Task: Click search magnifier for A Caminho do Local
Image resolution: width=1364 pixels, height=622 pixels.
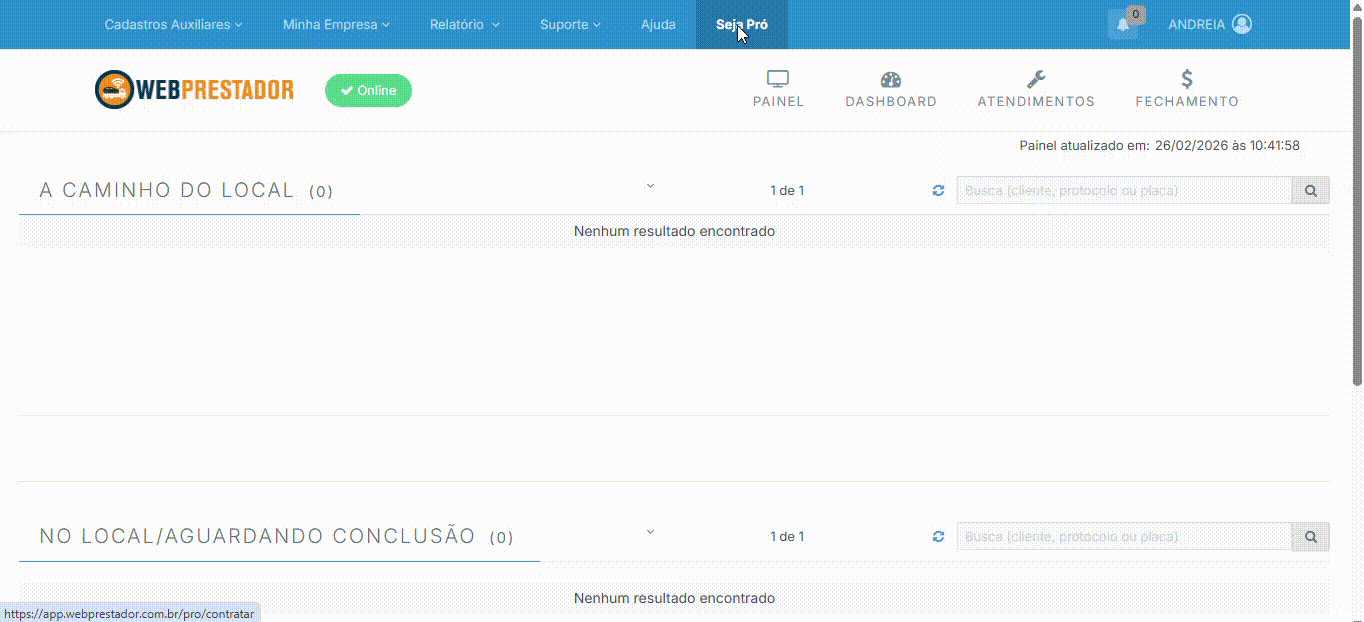Action: pyautogui.click(x=1310, y=190)
